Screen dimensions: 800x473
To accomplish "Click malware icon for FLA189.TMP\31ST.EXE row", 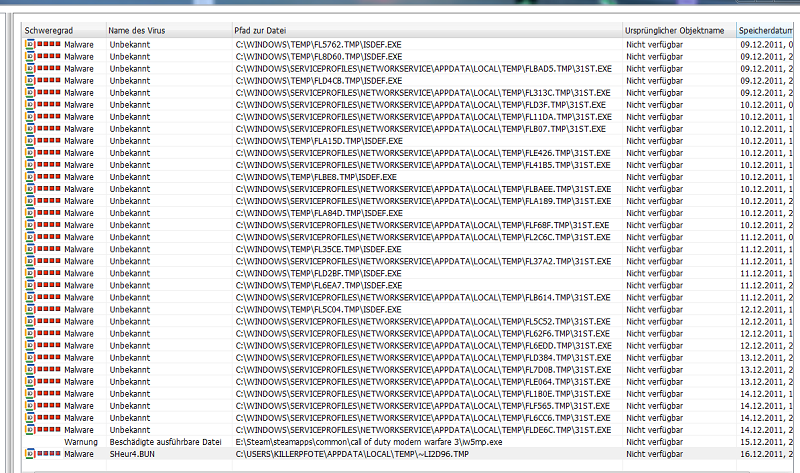I will 30,201.
